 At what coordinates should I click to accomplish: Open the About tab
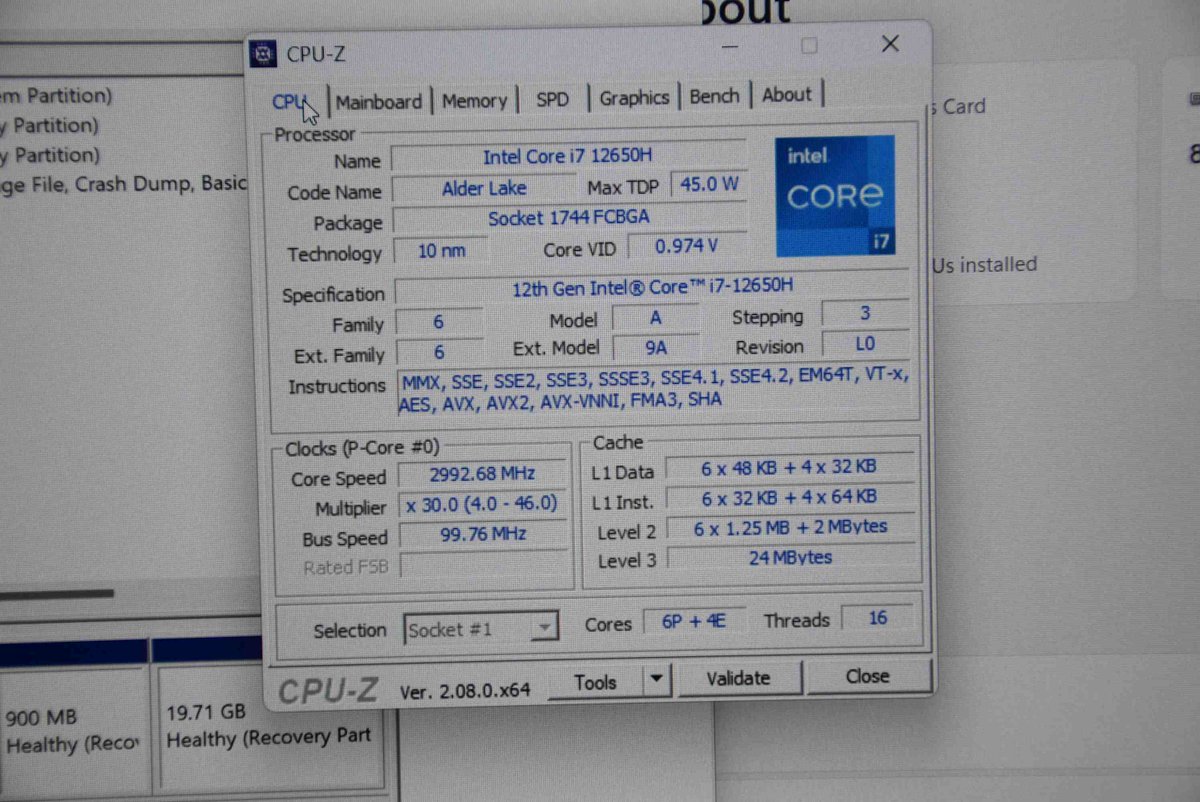786,95
